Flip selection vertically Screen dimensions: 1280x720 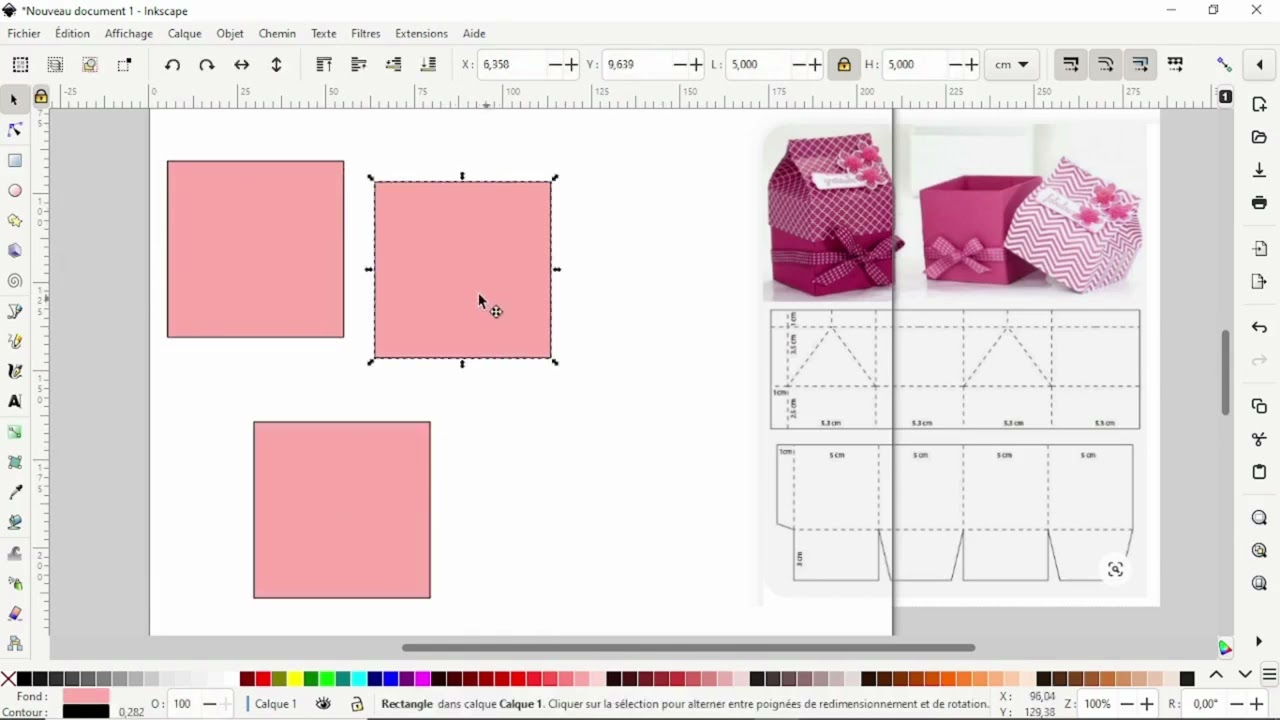coord(277,64)
